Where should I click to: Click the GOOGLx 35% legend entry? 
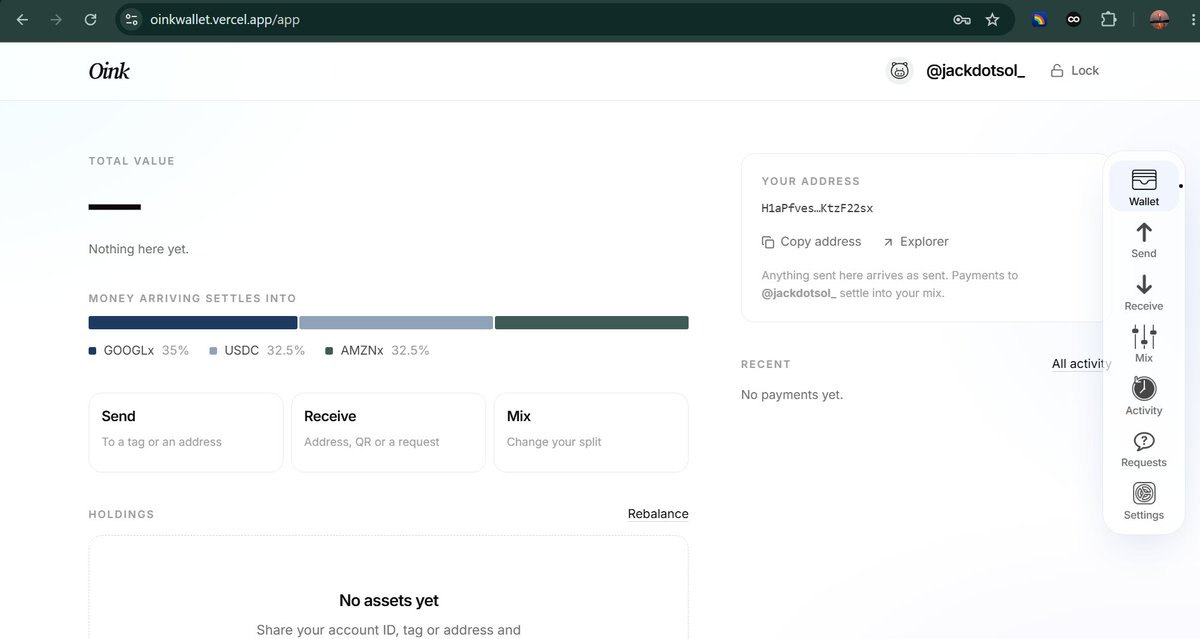(x=139, y=351)
